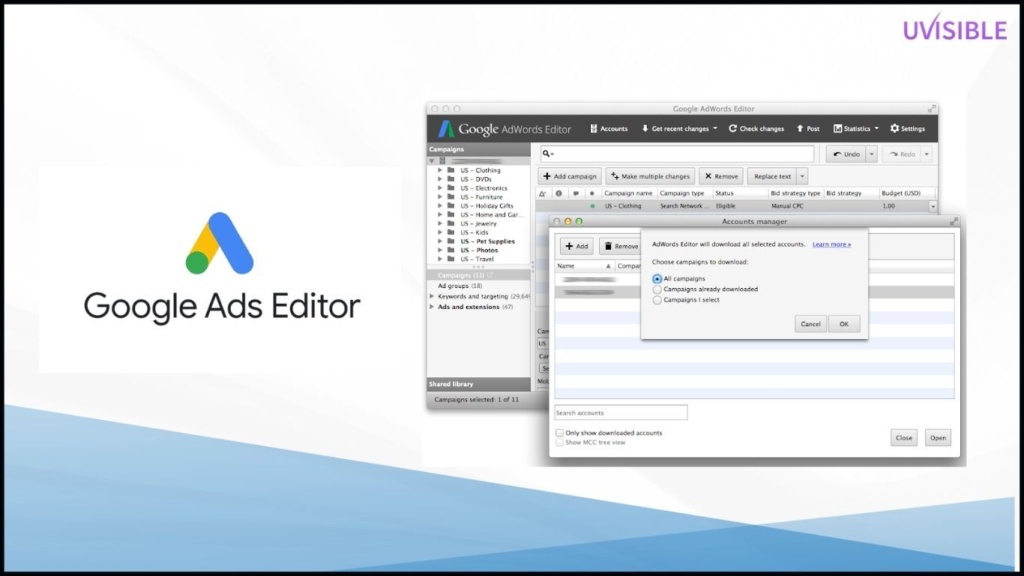Open Settings via the gear icon
Image resolution: width=1024 pixels, height=576 pixels.
(x=895, y=129)
